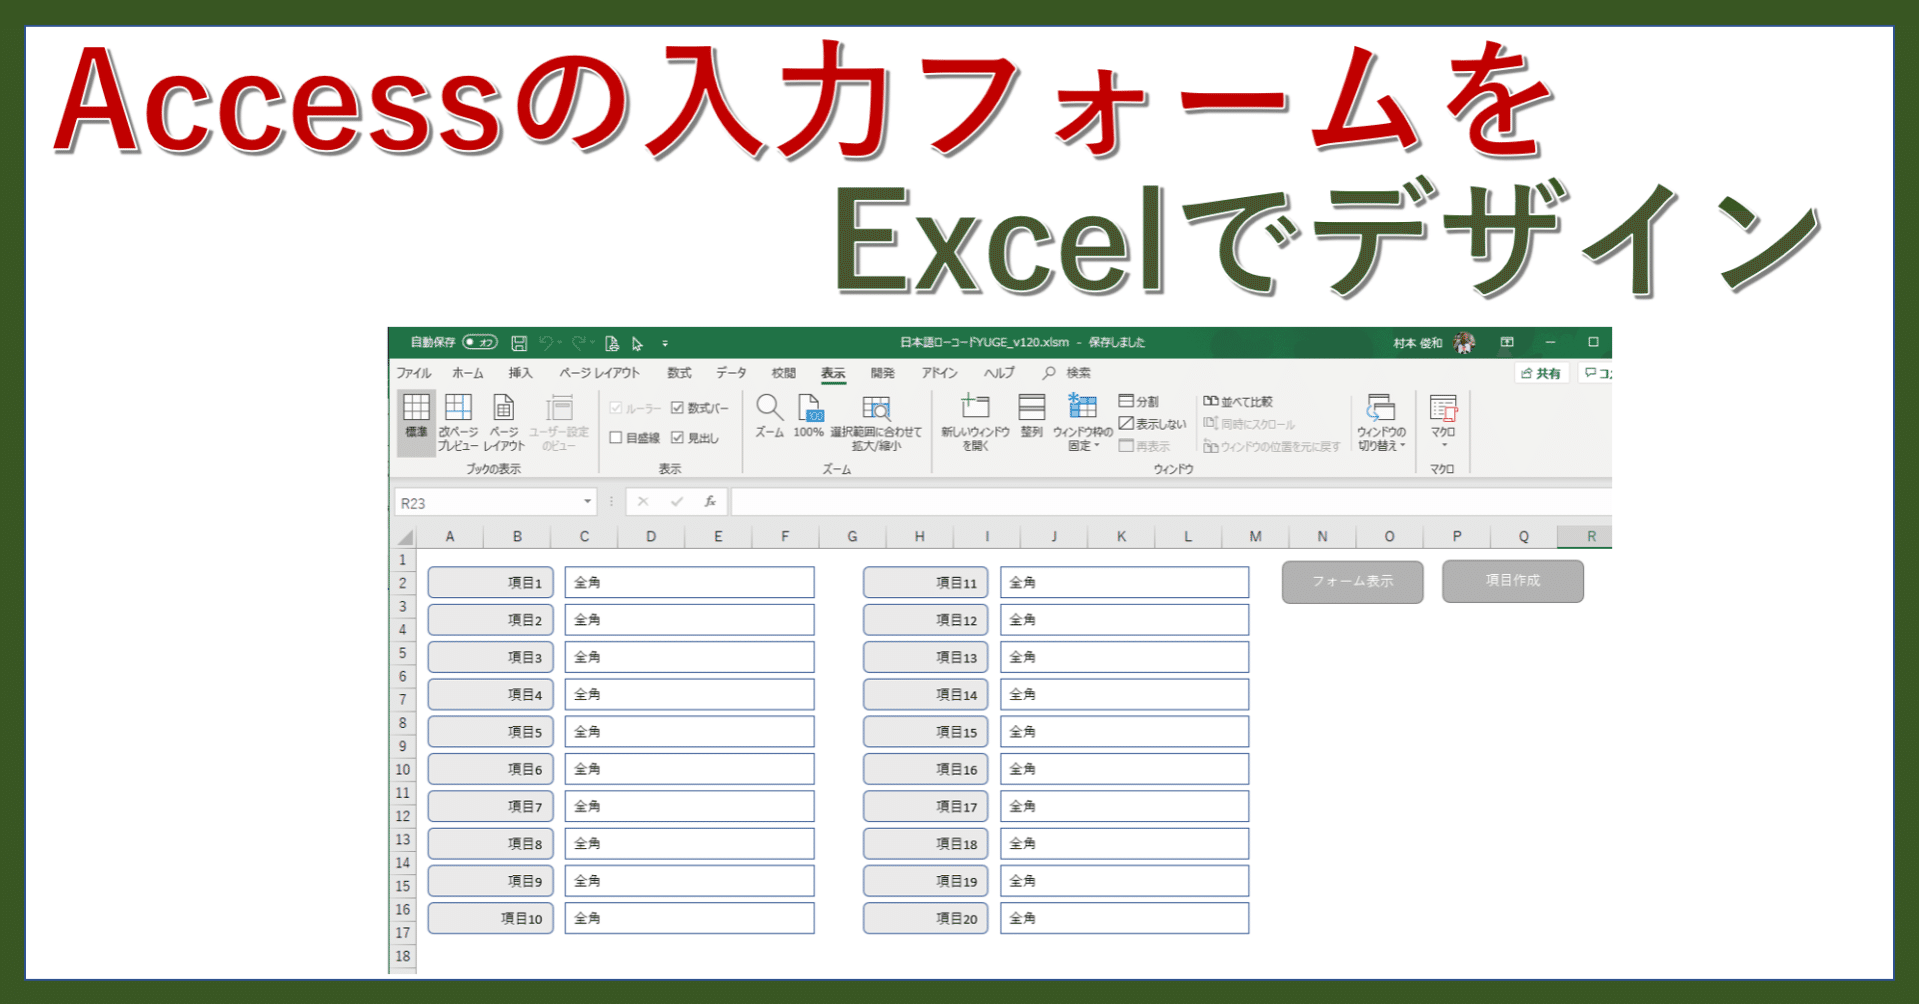1919x1005 pixels.
Task: Switch to ページレイアウト view icon
Action: click(503, 420)
